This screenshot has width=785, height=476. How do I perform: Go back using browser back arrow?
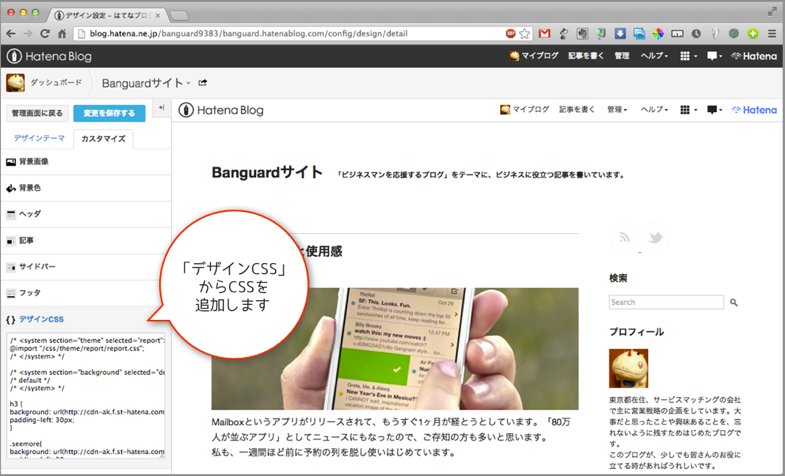point(11,34)
